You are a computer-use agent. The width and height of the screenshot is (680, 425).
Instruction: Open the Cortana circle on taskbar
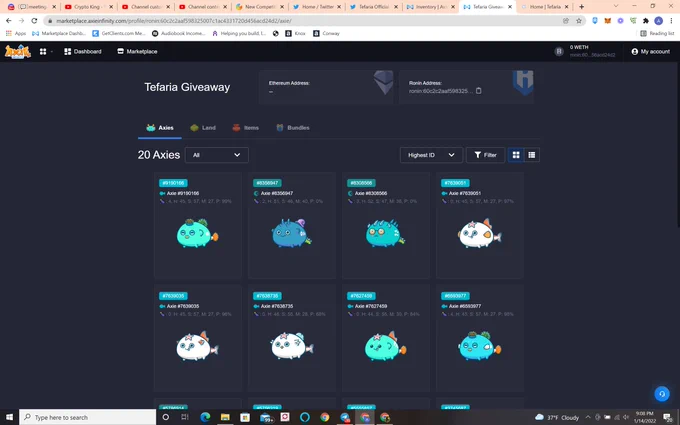click(x=165, y=417)
